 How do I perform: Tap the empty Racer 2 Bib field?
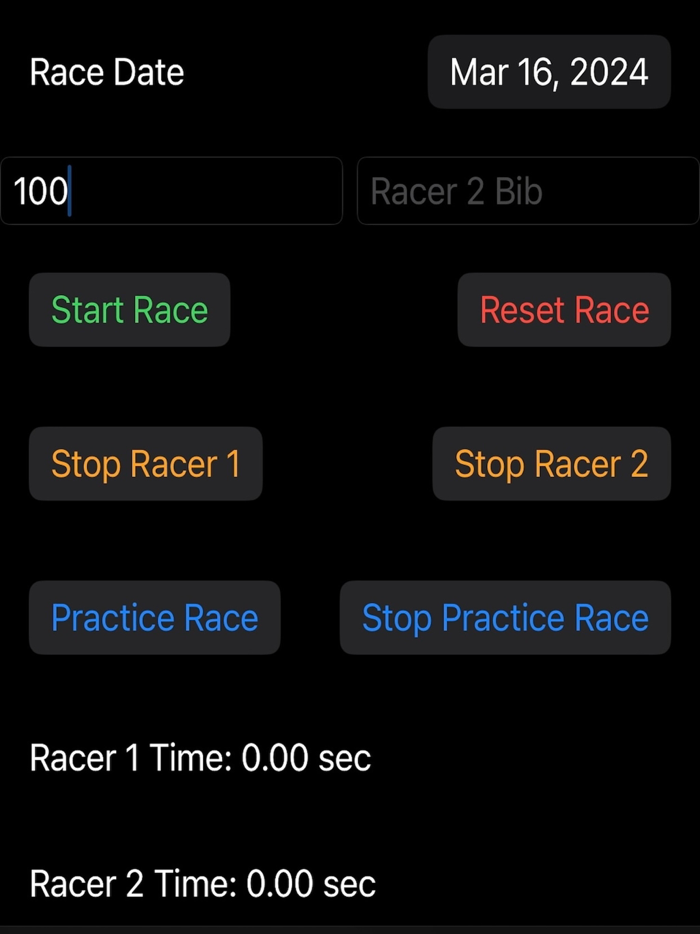tap(527, 191)
